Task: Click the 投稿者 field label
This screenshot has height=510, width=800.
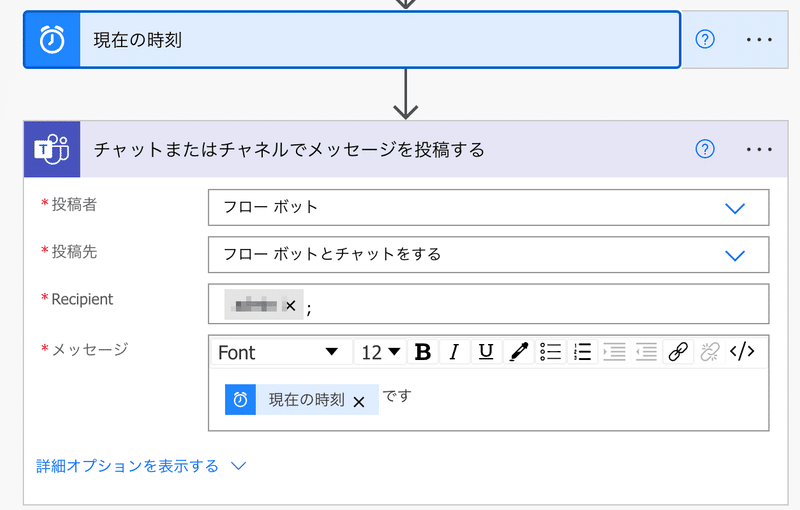Action: (x=74, y=205)
